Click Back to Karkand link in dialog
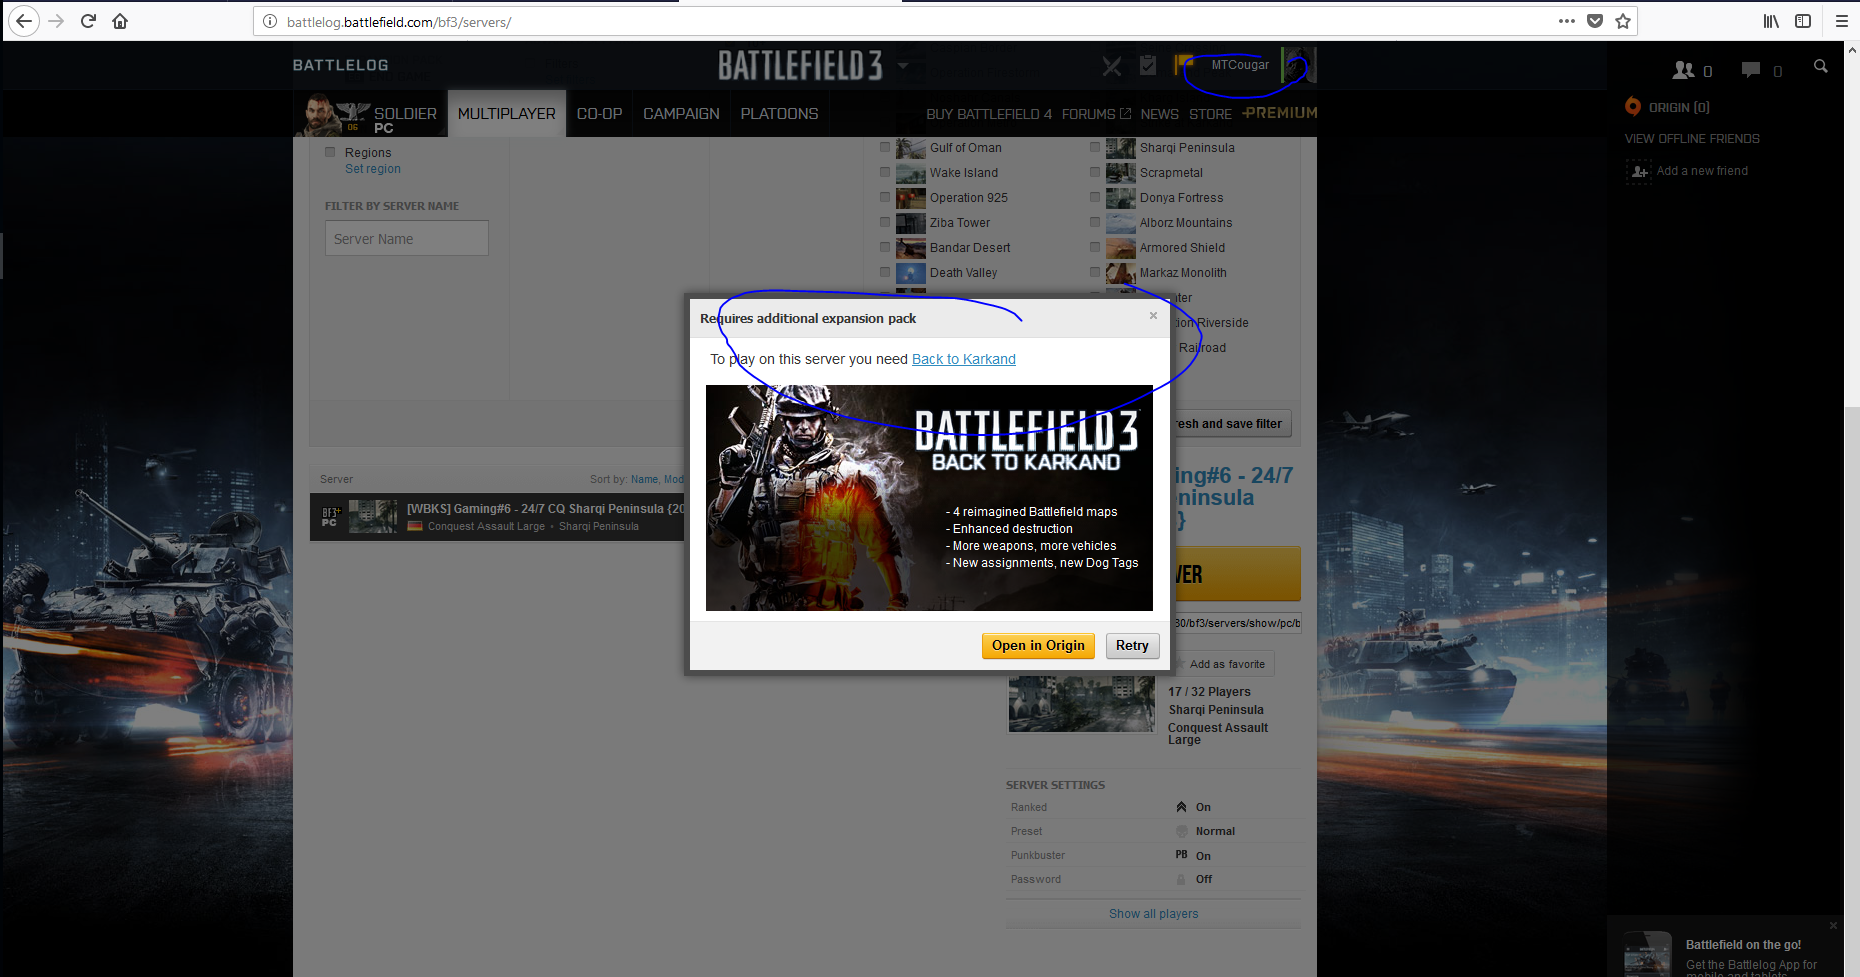1860x977 pixels. tap(964, 359)
